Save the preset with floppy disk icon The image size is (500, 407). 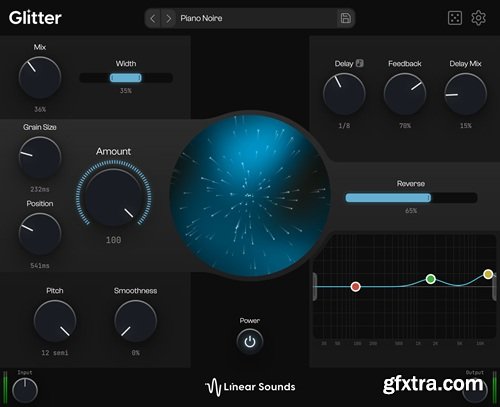(345, 18)
